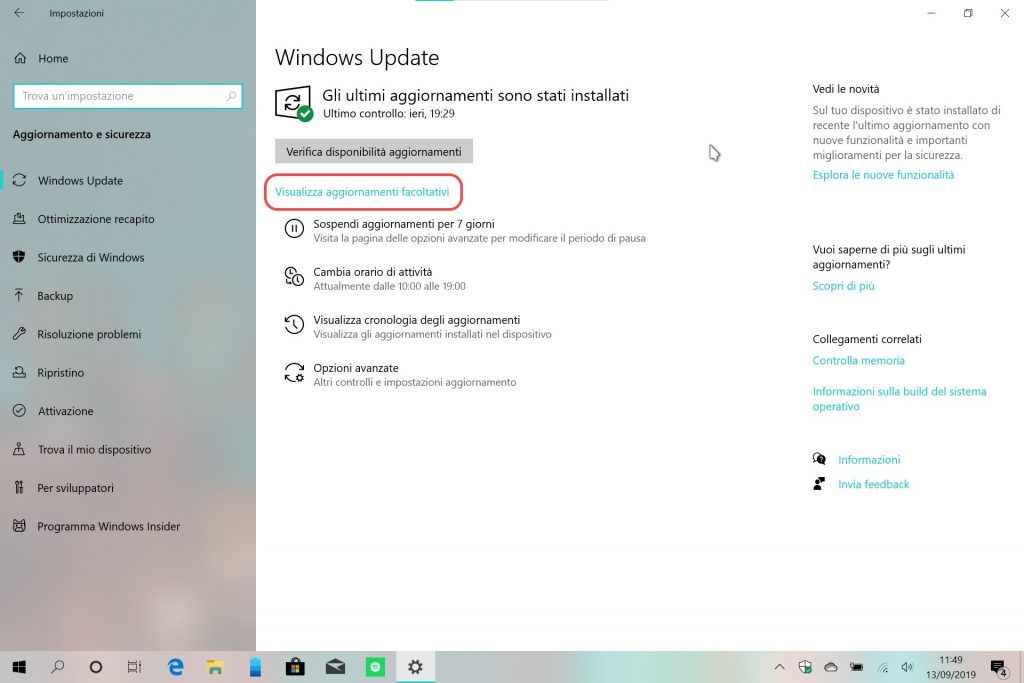Open Cambia orario di attività clock icon

(x=293, y=276)
